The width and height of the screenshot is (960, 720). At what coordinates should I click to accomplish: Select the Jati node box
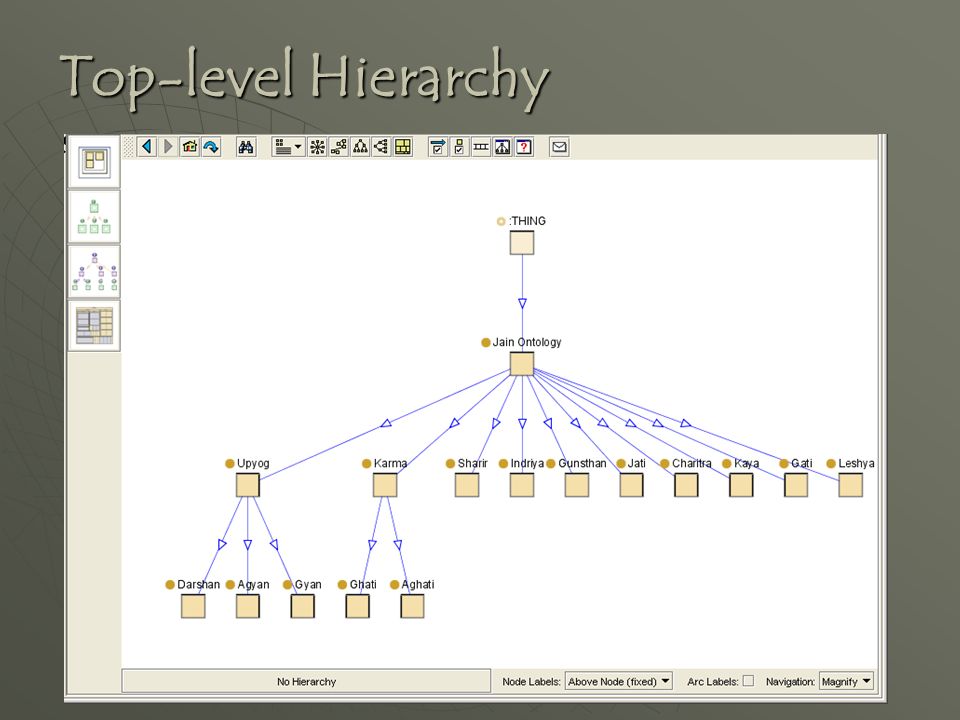[x=631, y=485]
